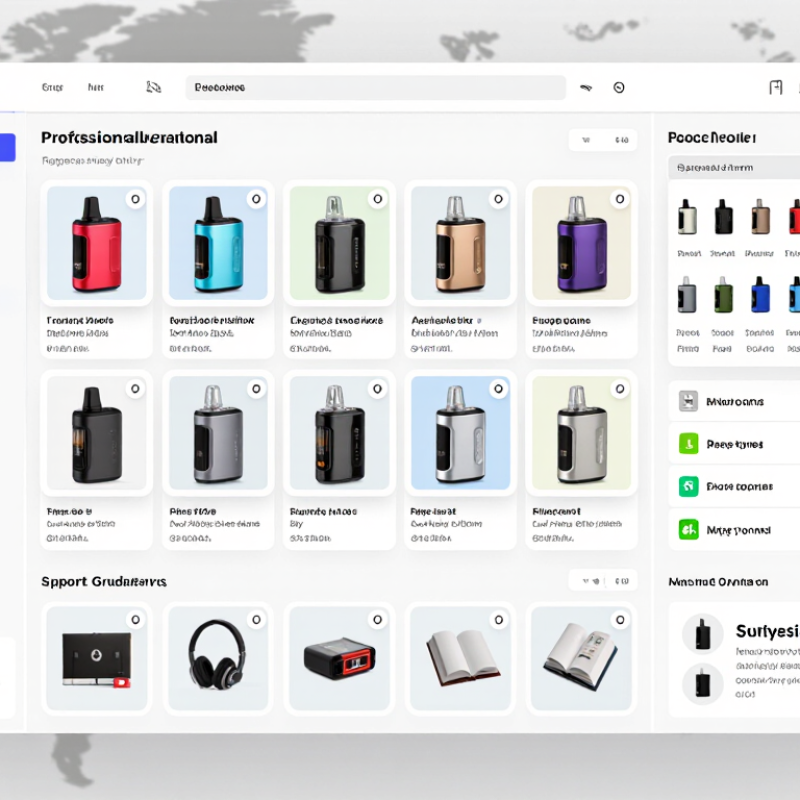Screen dimensions: 800x800
Task: Pick the small gray vape color variant
Action: tap(687, 295)
